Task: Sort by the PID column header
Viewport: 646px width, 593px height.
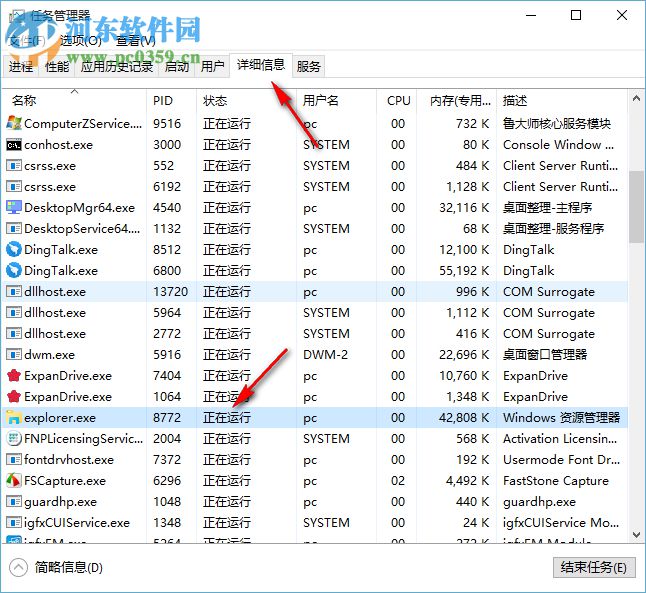Action: 171,100
